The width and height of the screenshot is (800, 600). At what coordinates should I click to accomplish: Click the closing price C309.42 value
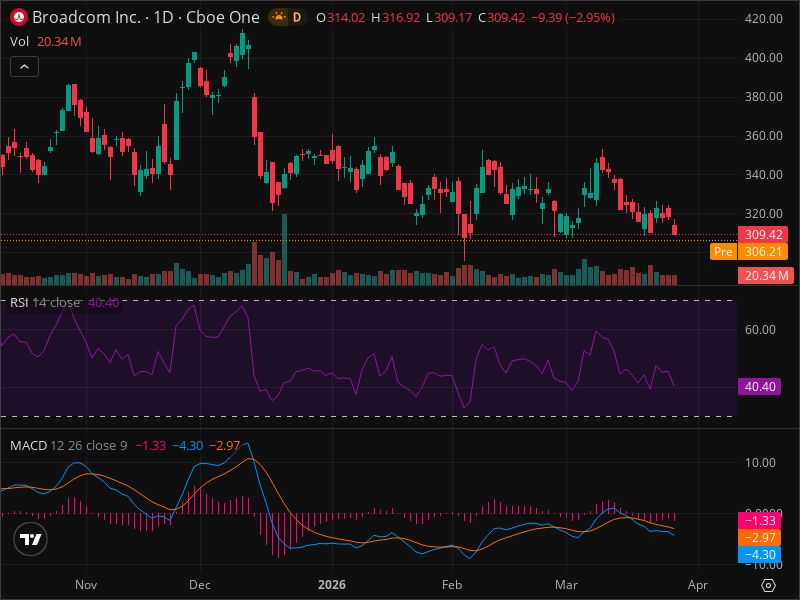pyautogui.click(x=502, y=18)
